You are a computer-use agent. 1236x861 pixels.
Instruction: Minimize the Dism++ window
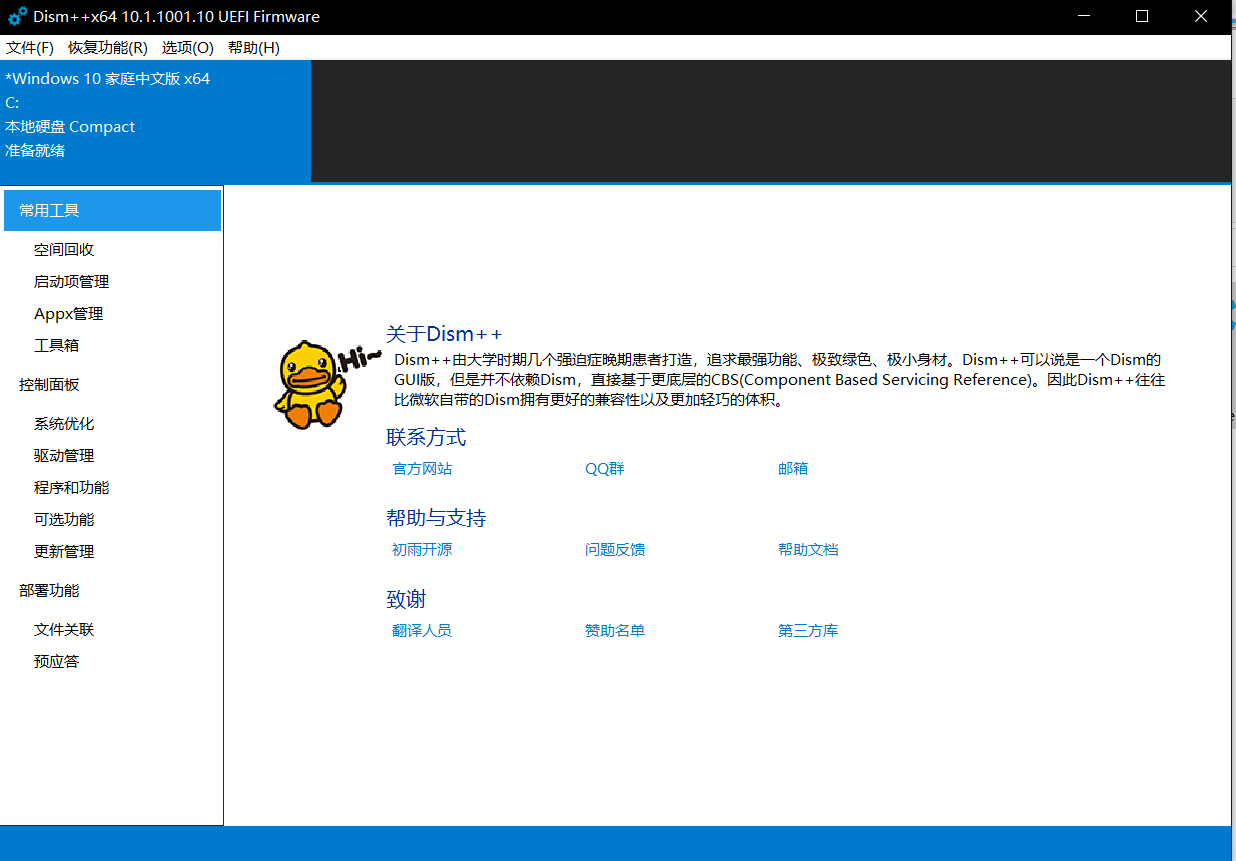pos(1086,17)
